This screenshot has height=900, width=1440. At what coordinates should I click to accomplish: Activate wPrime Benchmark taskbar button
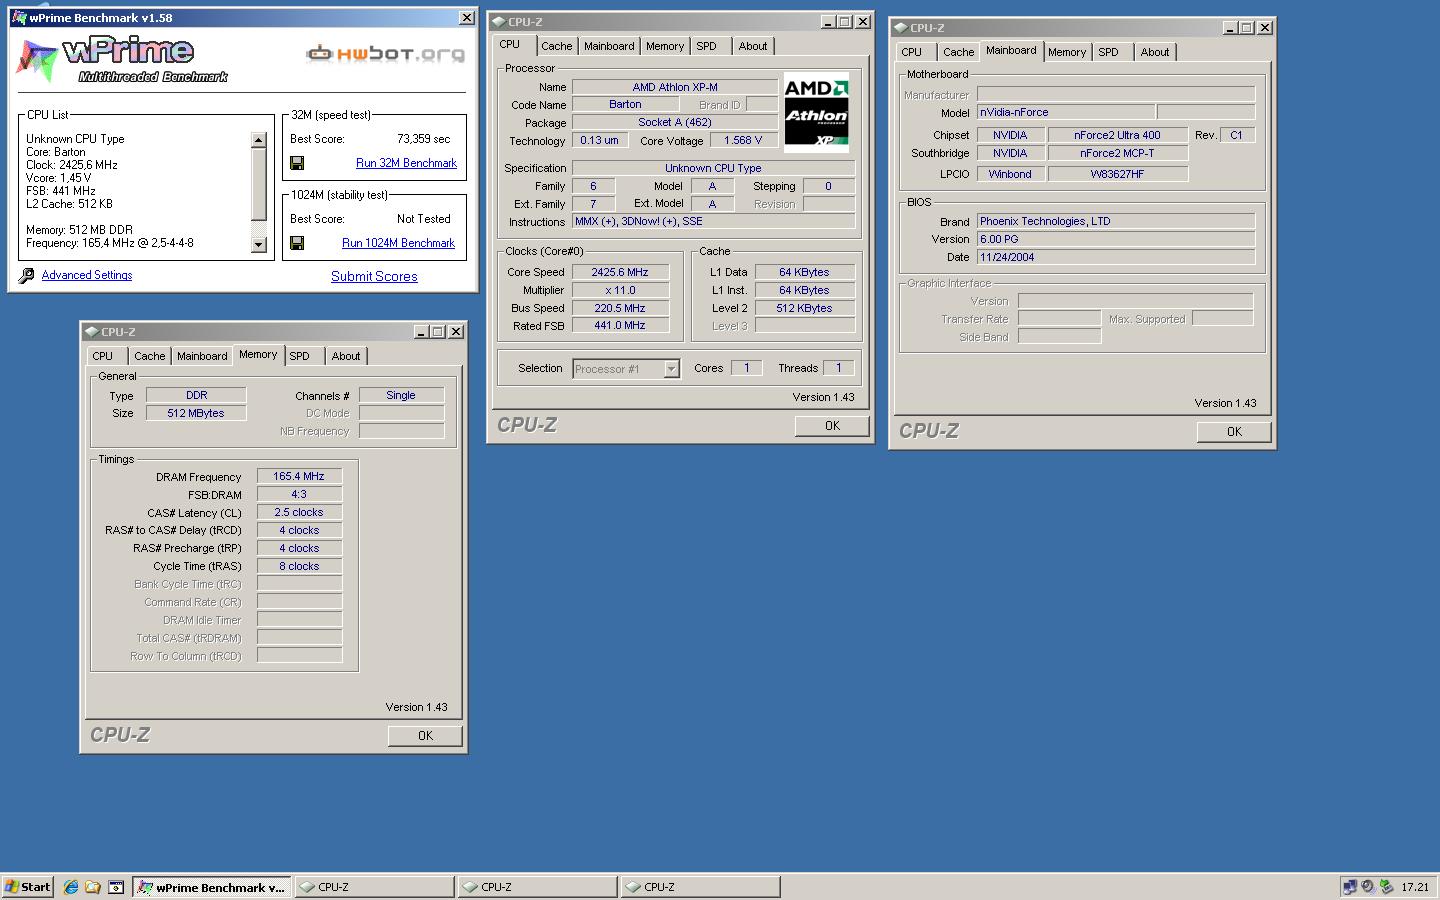(x=212, y=887)
